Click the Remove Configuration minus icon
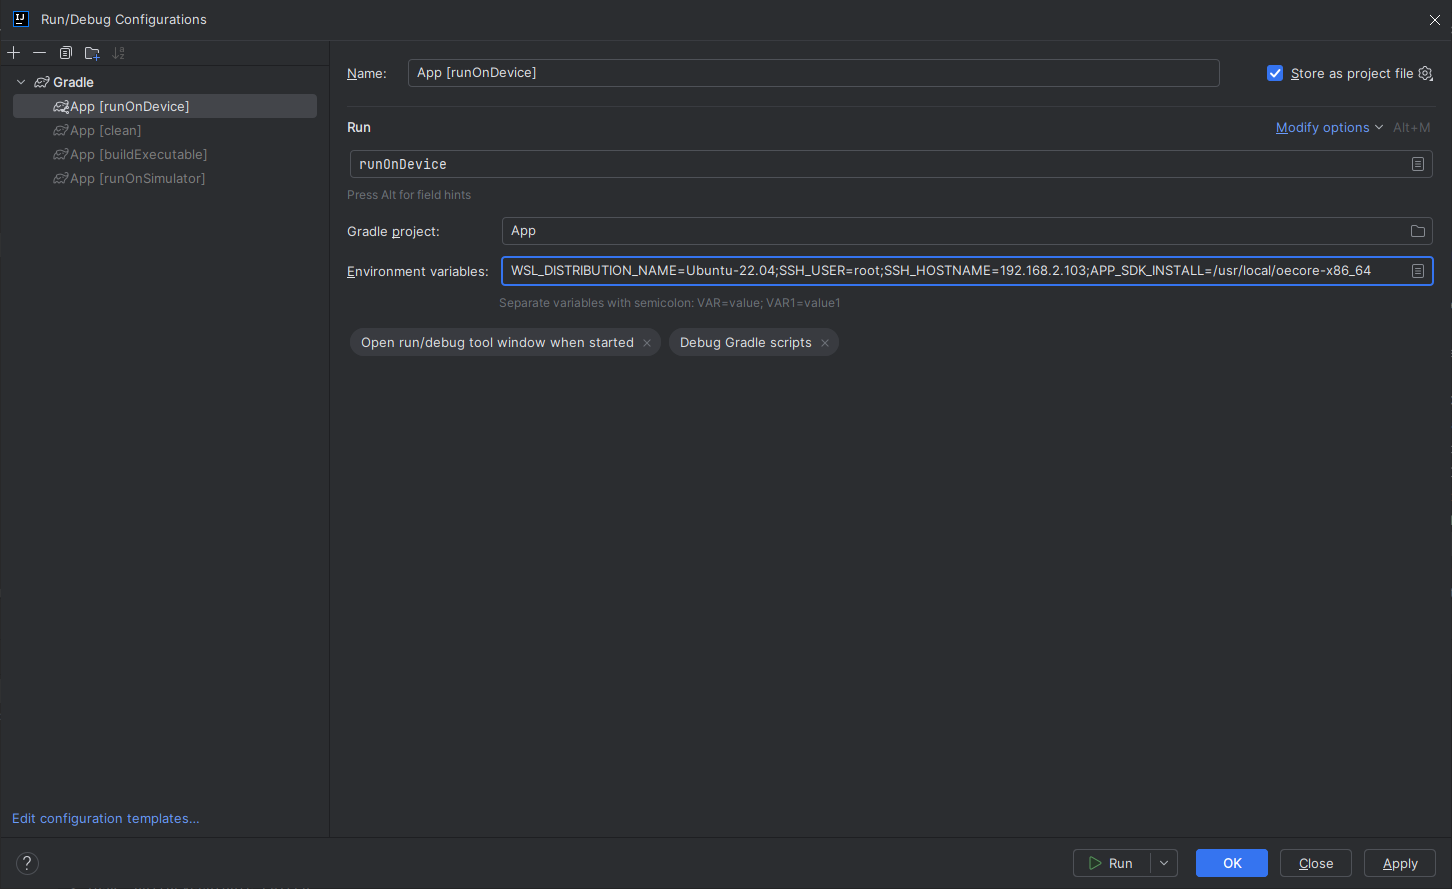Screen dimensions: 1452x889 tap(40, 53)
